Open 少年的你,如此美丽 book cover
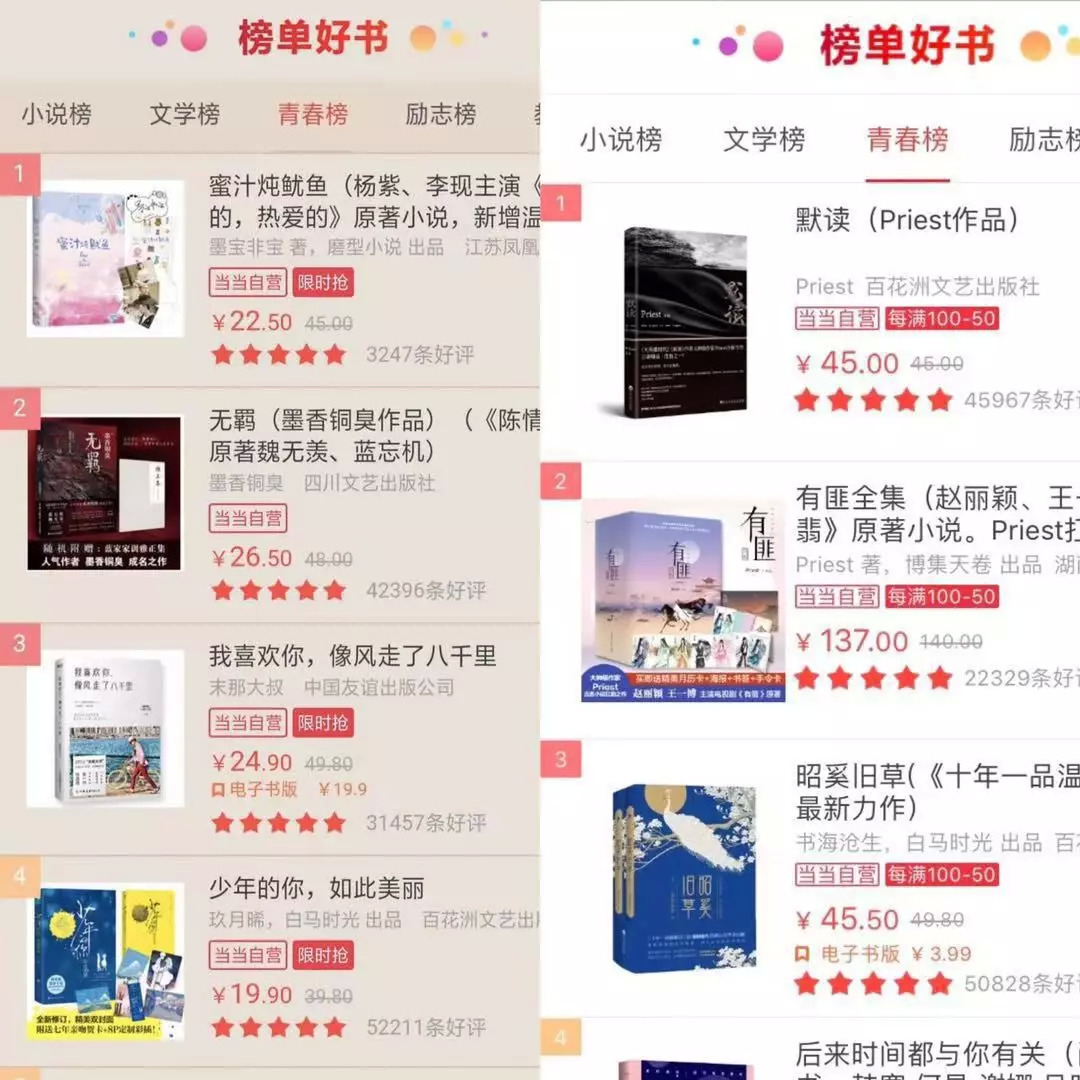1080x1080 pixels. (x=105, y=962)
